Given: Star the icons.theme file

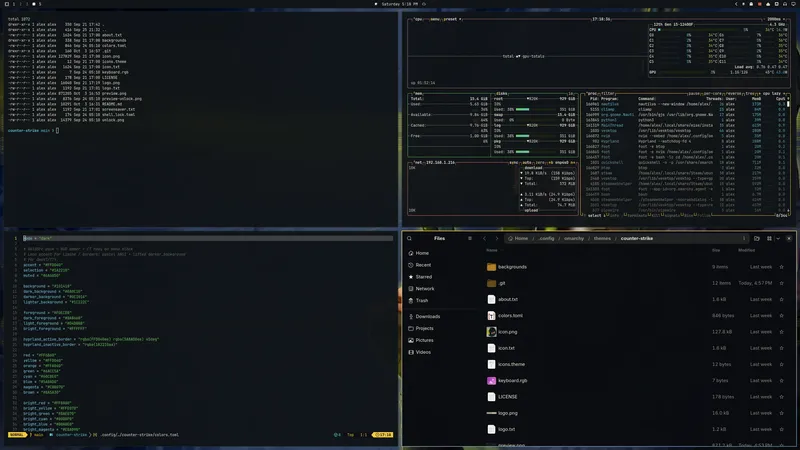Looking at the screenshot, I should tap(781, 364).
